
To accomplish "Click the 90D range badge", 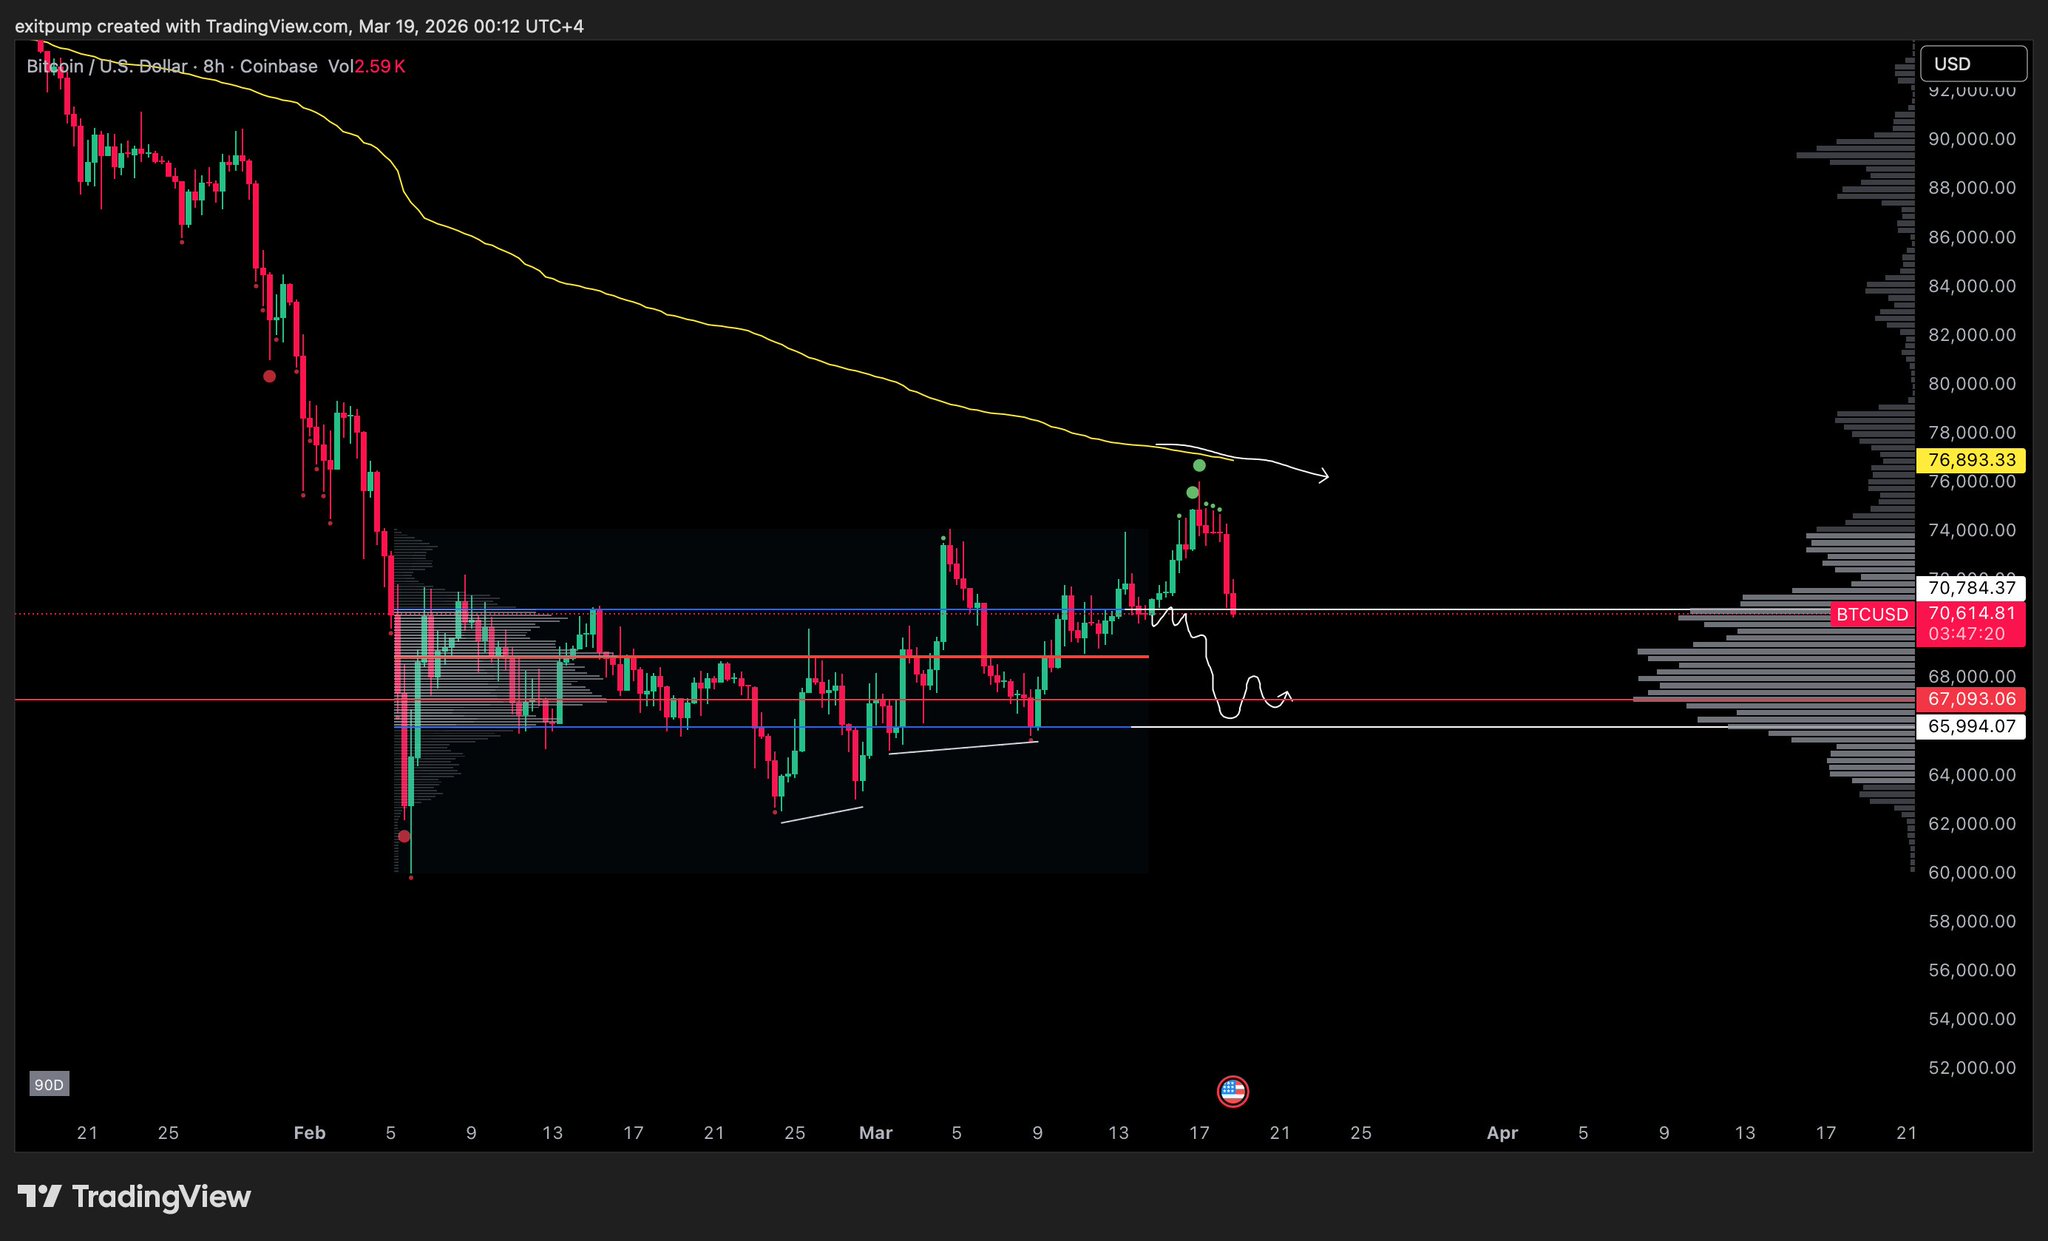I will click(49, 1085).
